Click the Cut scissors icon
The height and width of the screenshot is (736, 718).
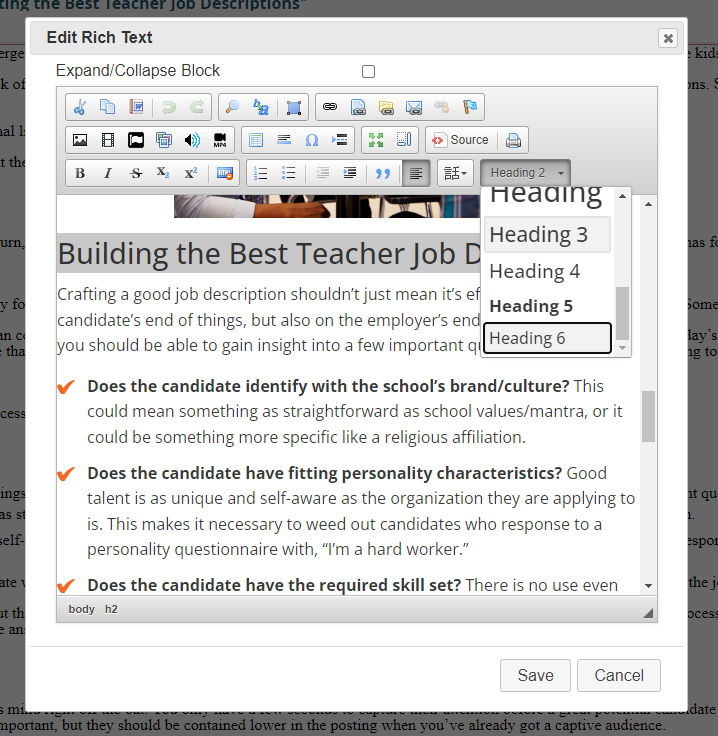[80, 107]
